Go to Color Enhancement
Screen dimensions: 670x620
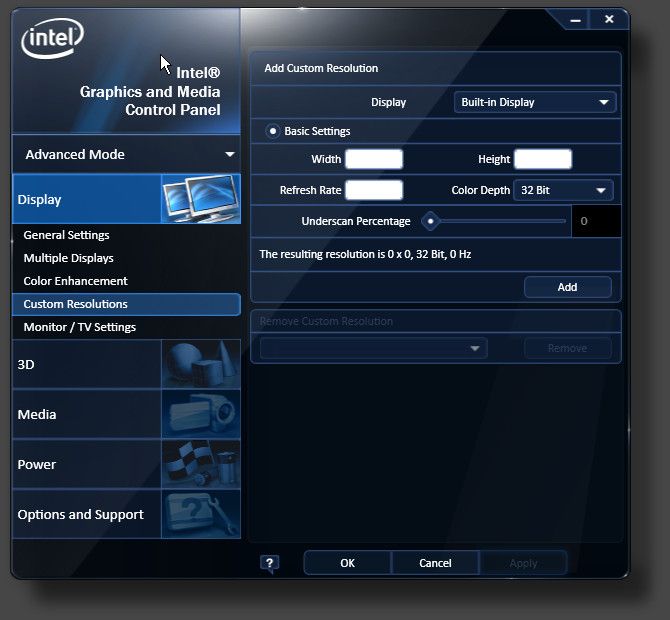click(76, 281)
